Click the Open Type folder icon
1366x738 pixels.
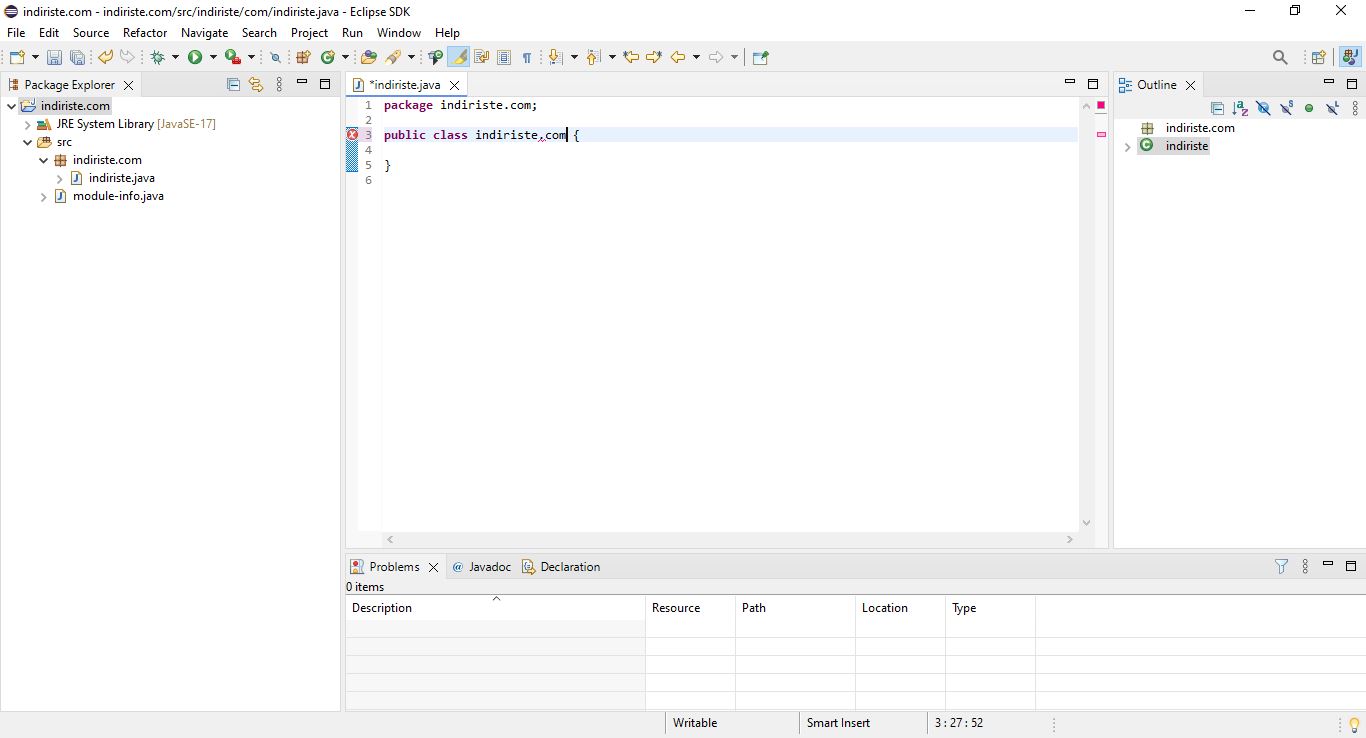coord(369,57)
